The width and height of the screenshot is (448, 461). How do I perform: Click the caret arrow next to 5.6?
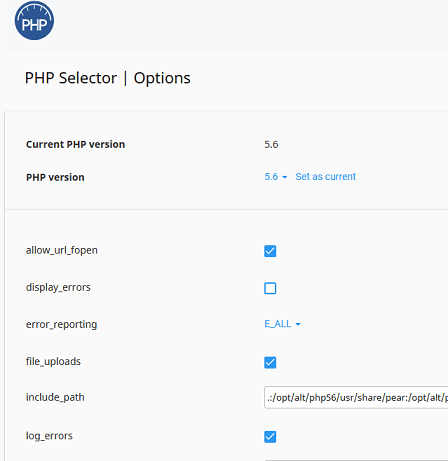coord(285,177)
